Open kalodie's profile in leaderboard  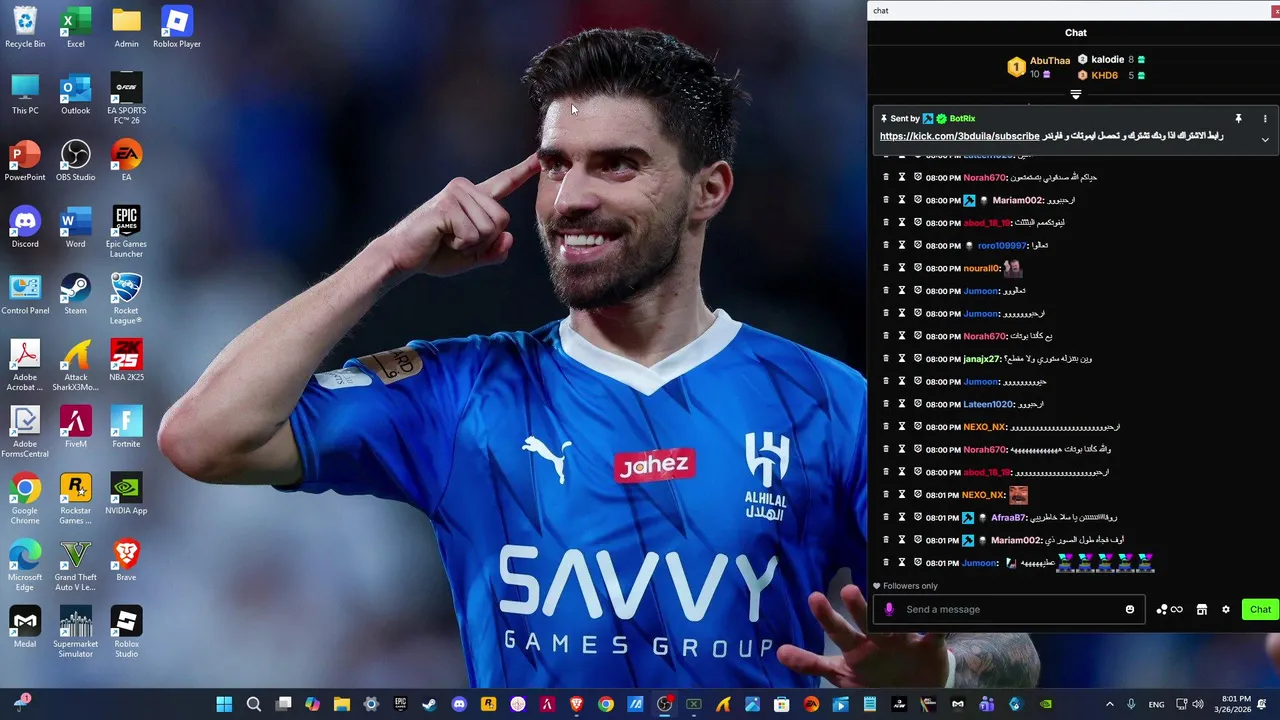click(x=1107, y=60)
